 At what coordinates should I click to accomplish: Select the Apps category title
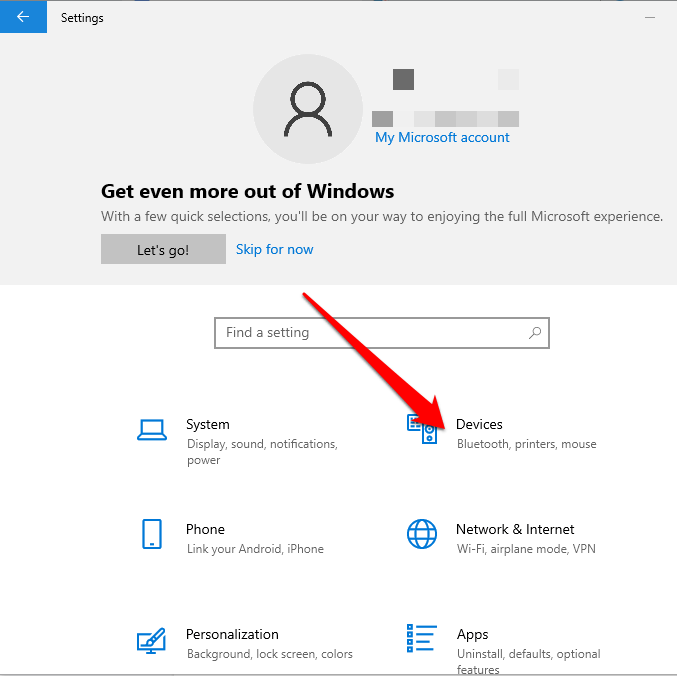(x=472, y=634)
